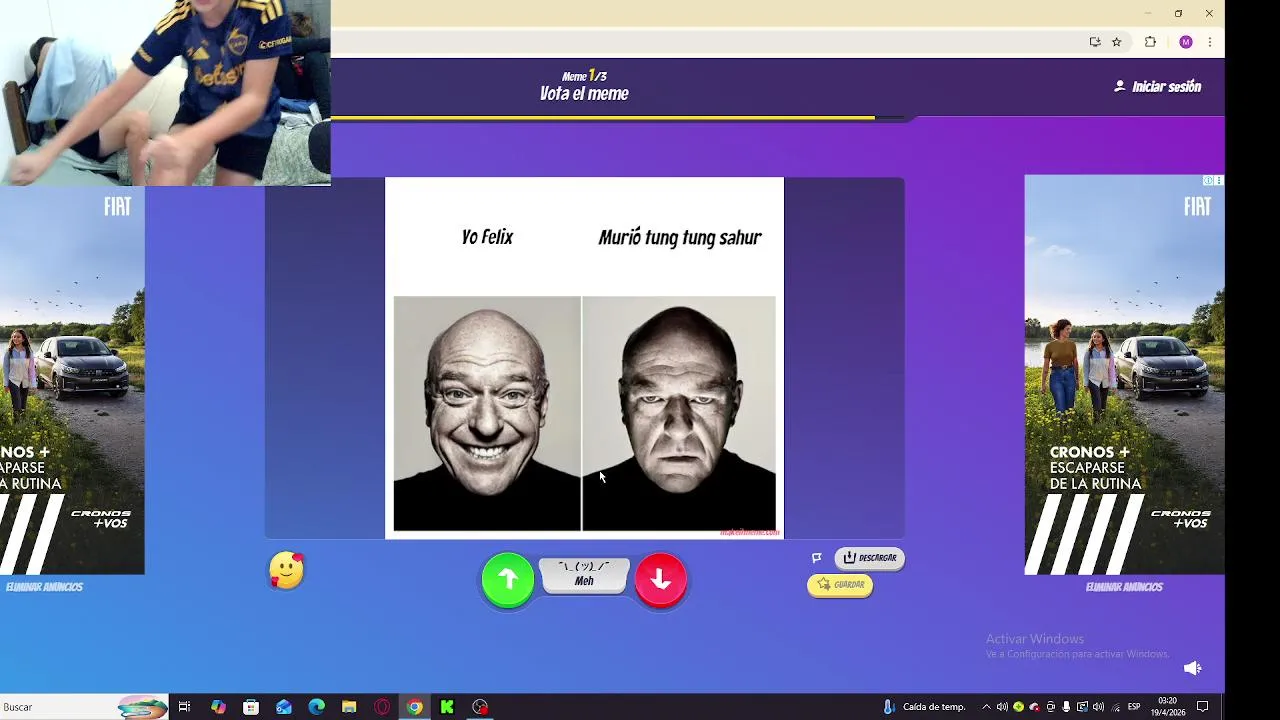Open the Chrome three-dot menu
Image resolution: width=1280 pixels, height=720 pixels.
(1210, 42)
